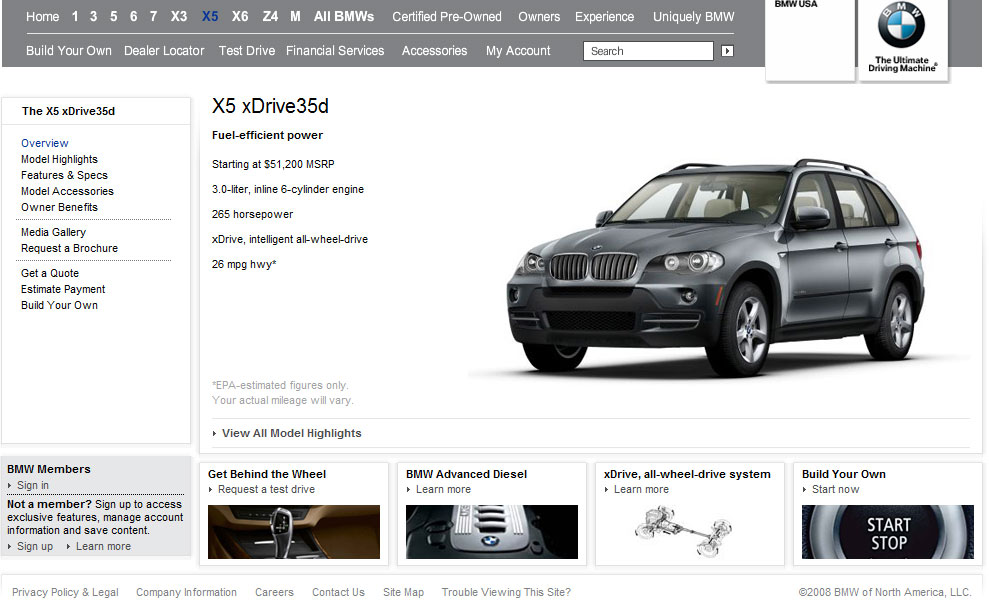Click Request a test drive link

pos(266,489)
